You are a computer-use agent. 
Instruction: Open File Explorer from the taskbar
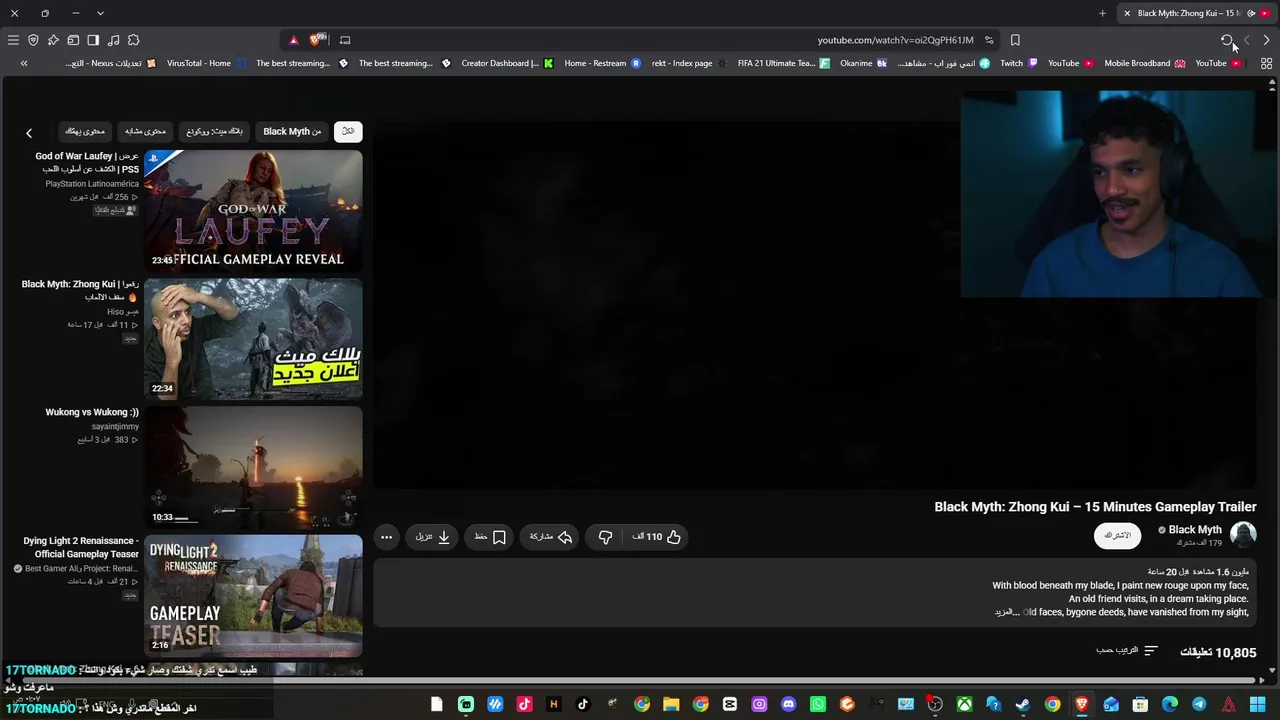pos(671,705)
